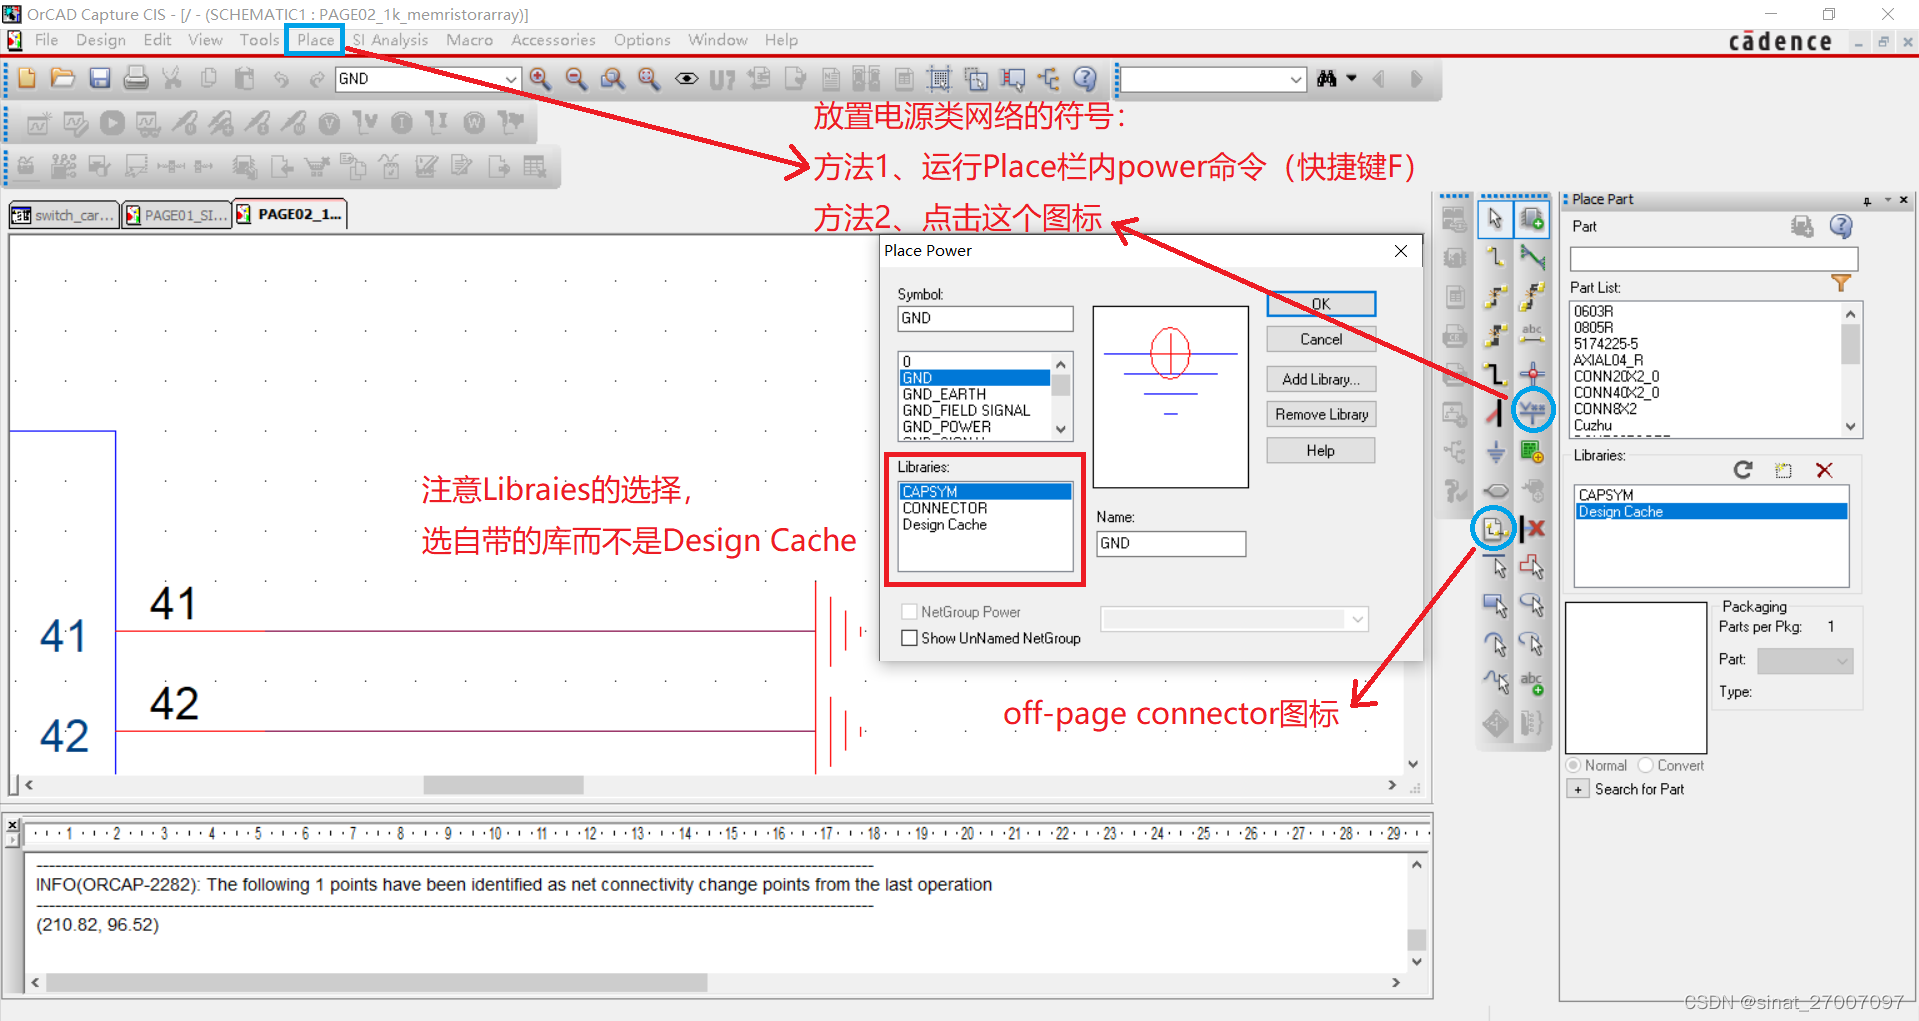This screenshot has height=1021, width=1919.
Task: Click the Zoom In toolbar icon
Action: 540,78
